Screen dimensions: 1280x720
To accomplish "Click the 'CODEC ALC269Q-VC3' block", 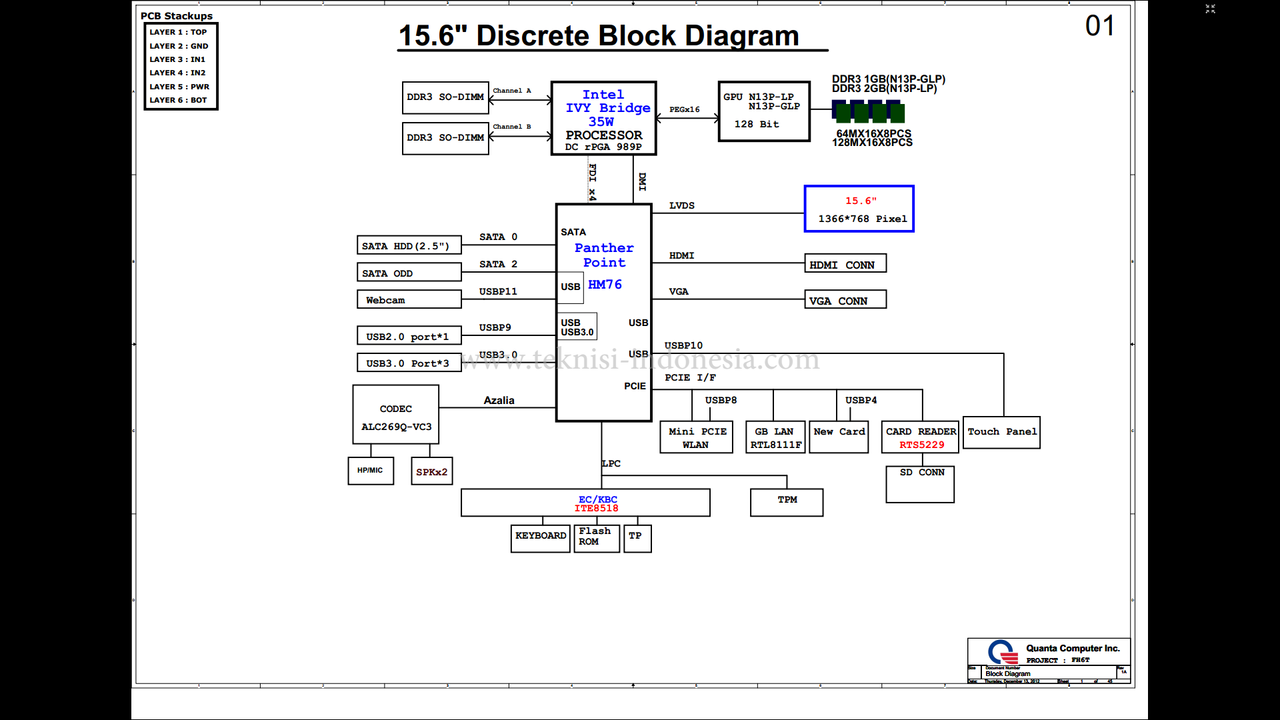I will tap(396, 415).
